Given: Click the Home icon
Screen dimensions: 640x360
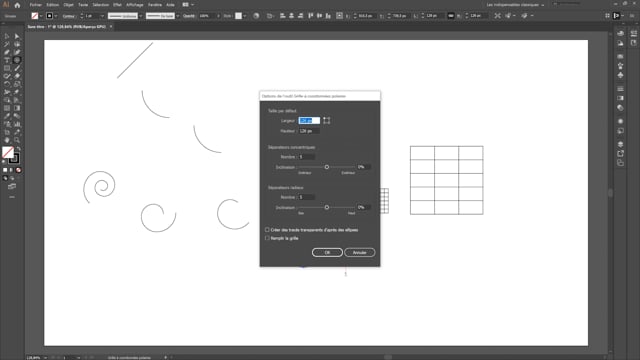Looking at the screenshot, I should point(17,5).
